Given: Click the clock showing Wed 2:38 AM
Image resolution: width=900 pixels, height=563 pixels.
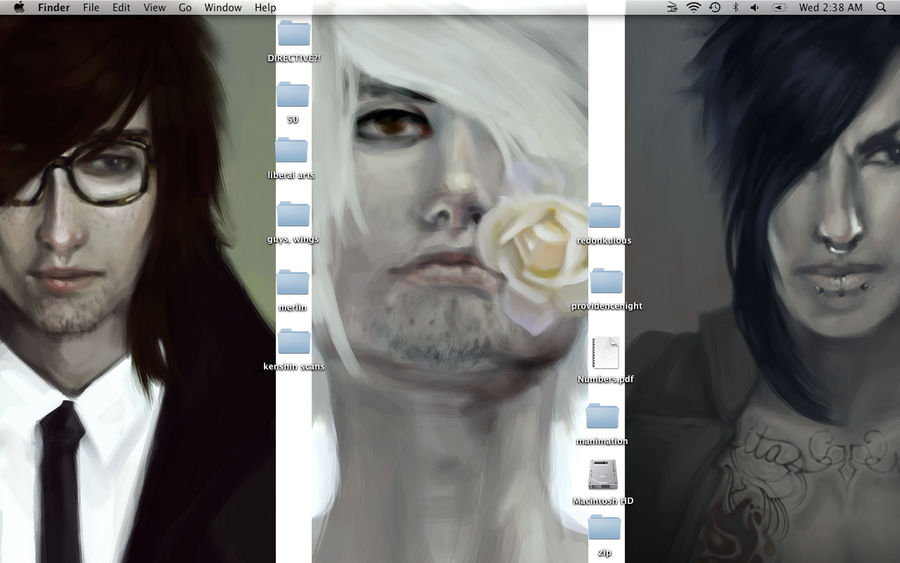Looking at the screenshot, I should pyautogui.click(x=831, y=7).
